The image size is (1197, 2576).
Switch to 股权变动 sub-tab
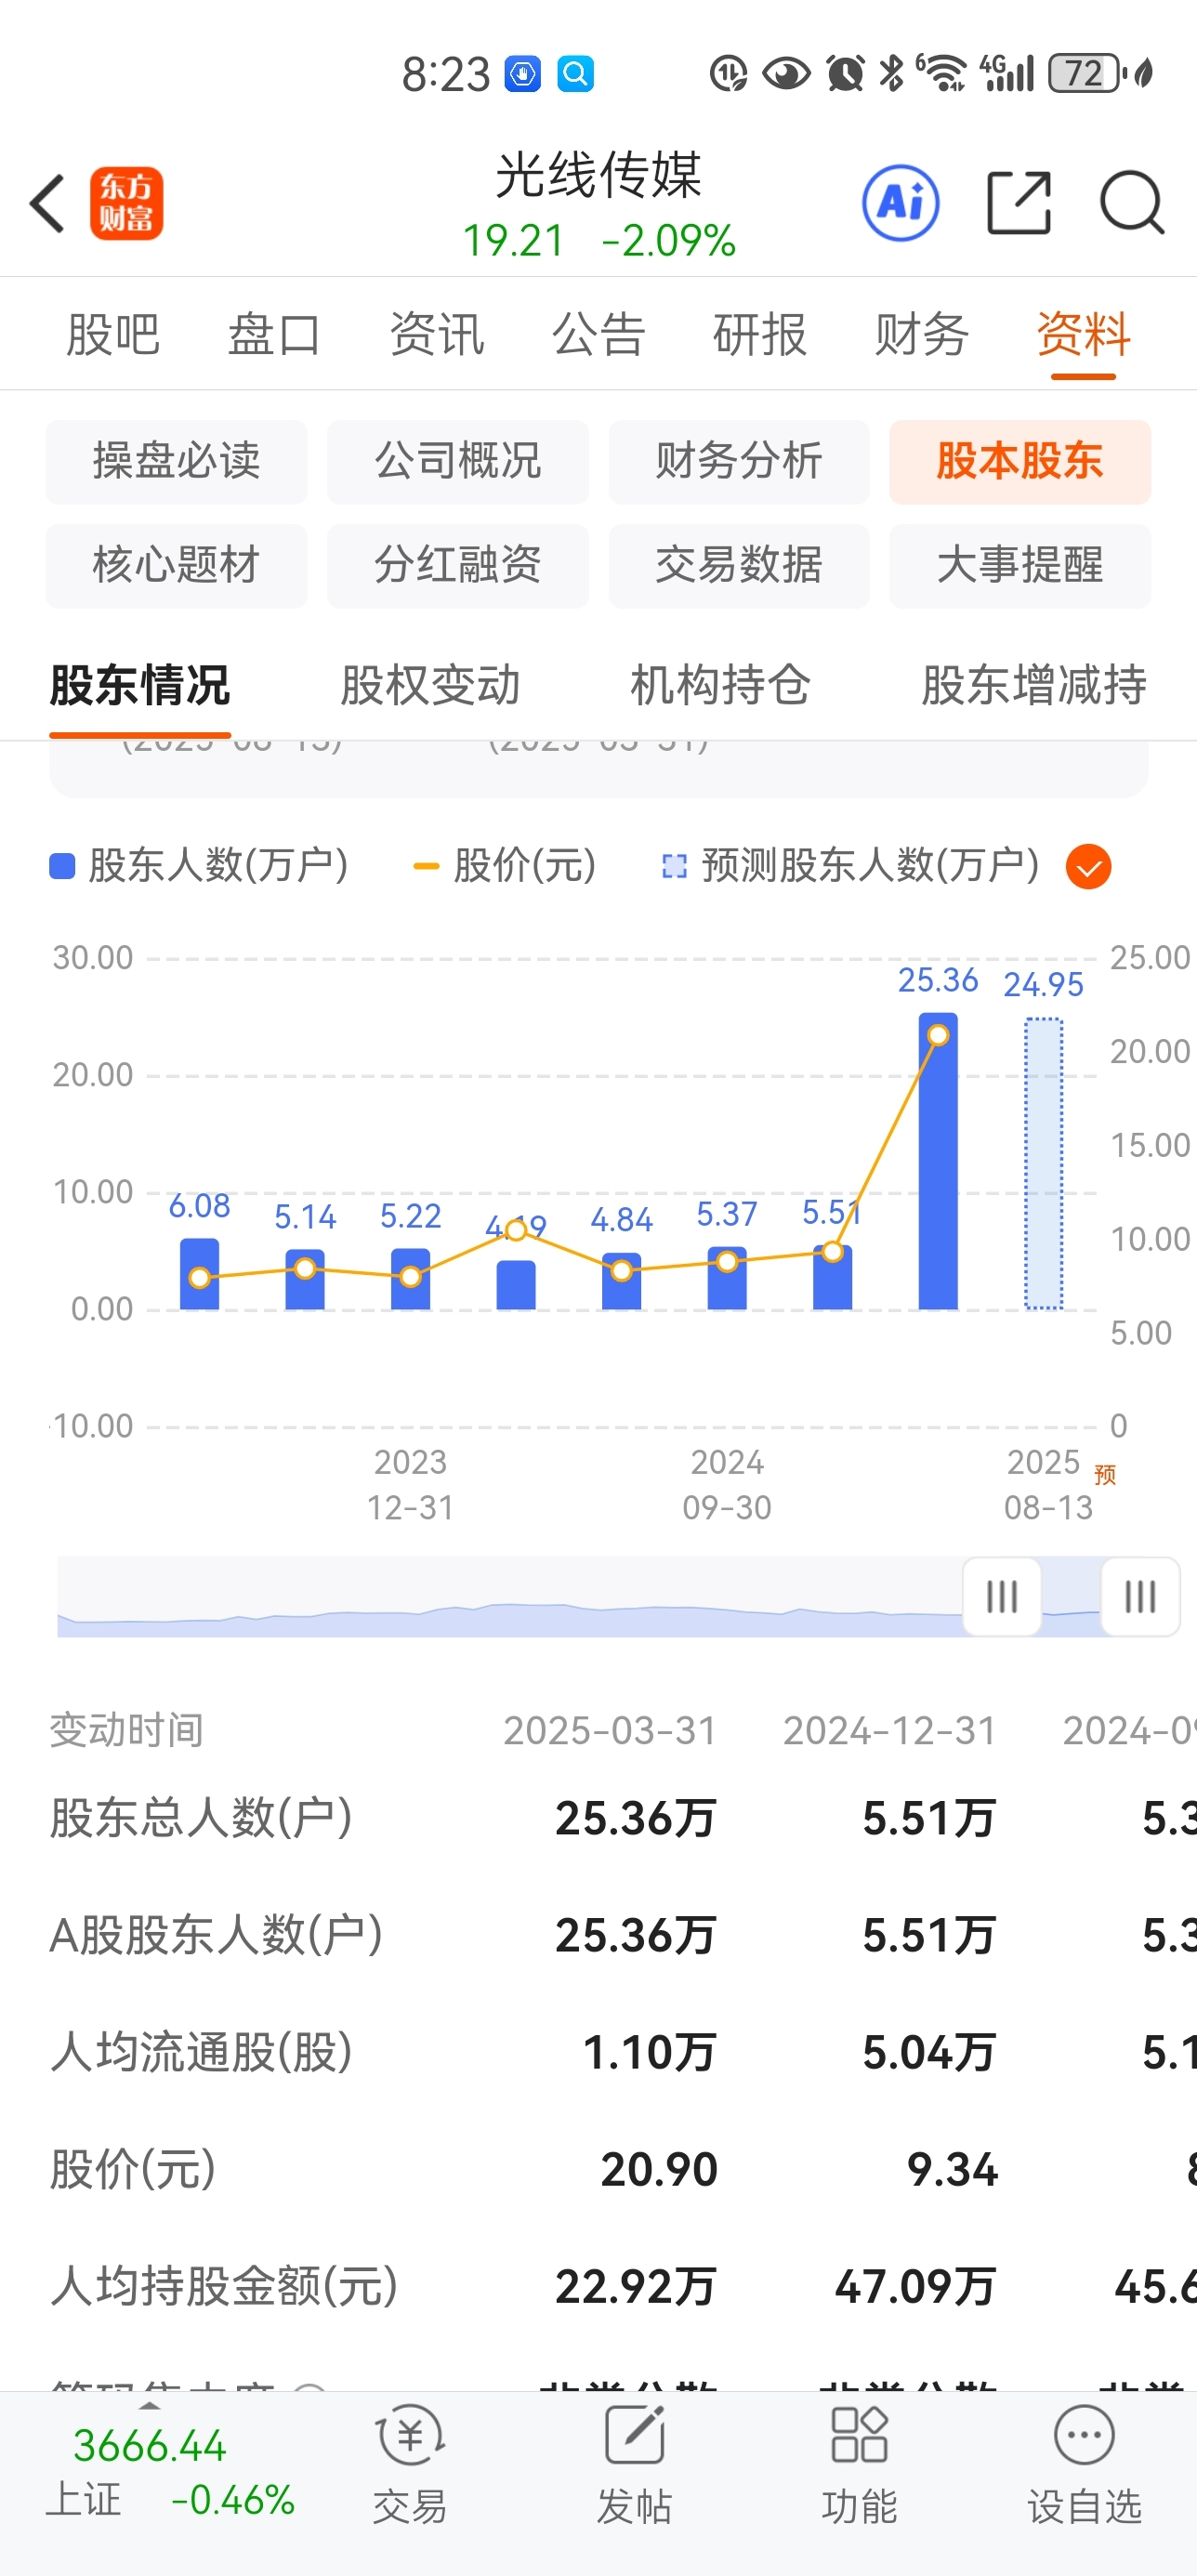pyautogui.click(x=430, y=686)
